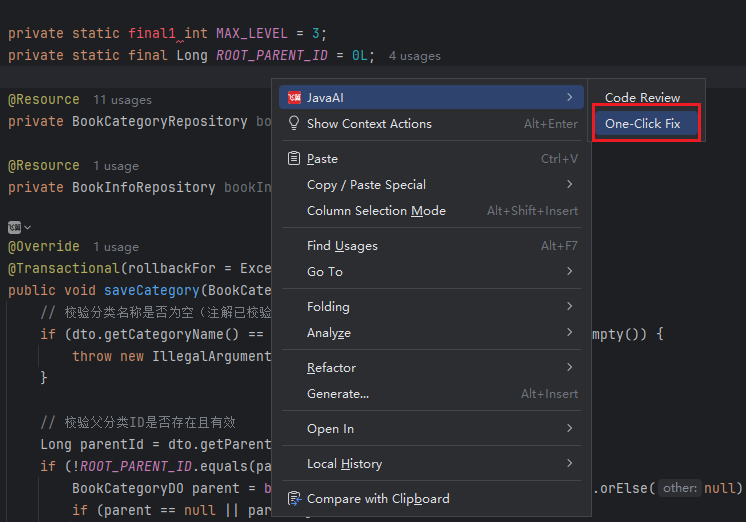Expand the Go To submenu arrow
Image resolution: width=746 pixels, height=522 pixels.
tap(569, 271)
